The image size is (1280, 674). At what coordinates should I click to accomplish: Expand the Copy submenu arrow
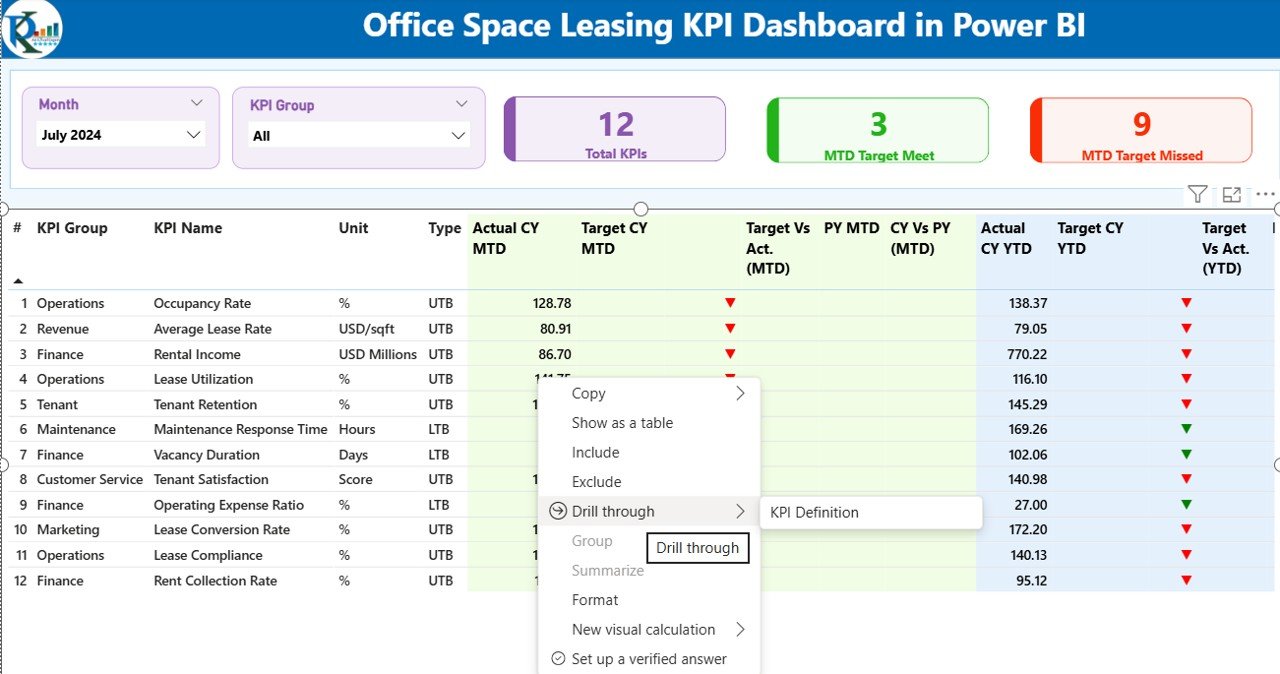tap(740, 393)
